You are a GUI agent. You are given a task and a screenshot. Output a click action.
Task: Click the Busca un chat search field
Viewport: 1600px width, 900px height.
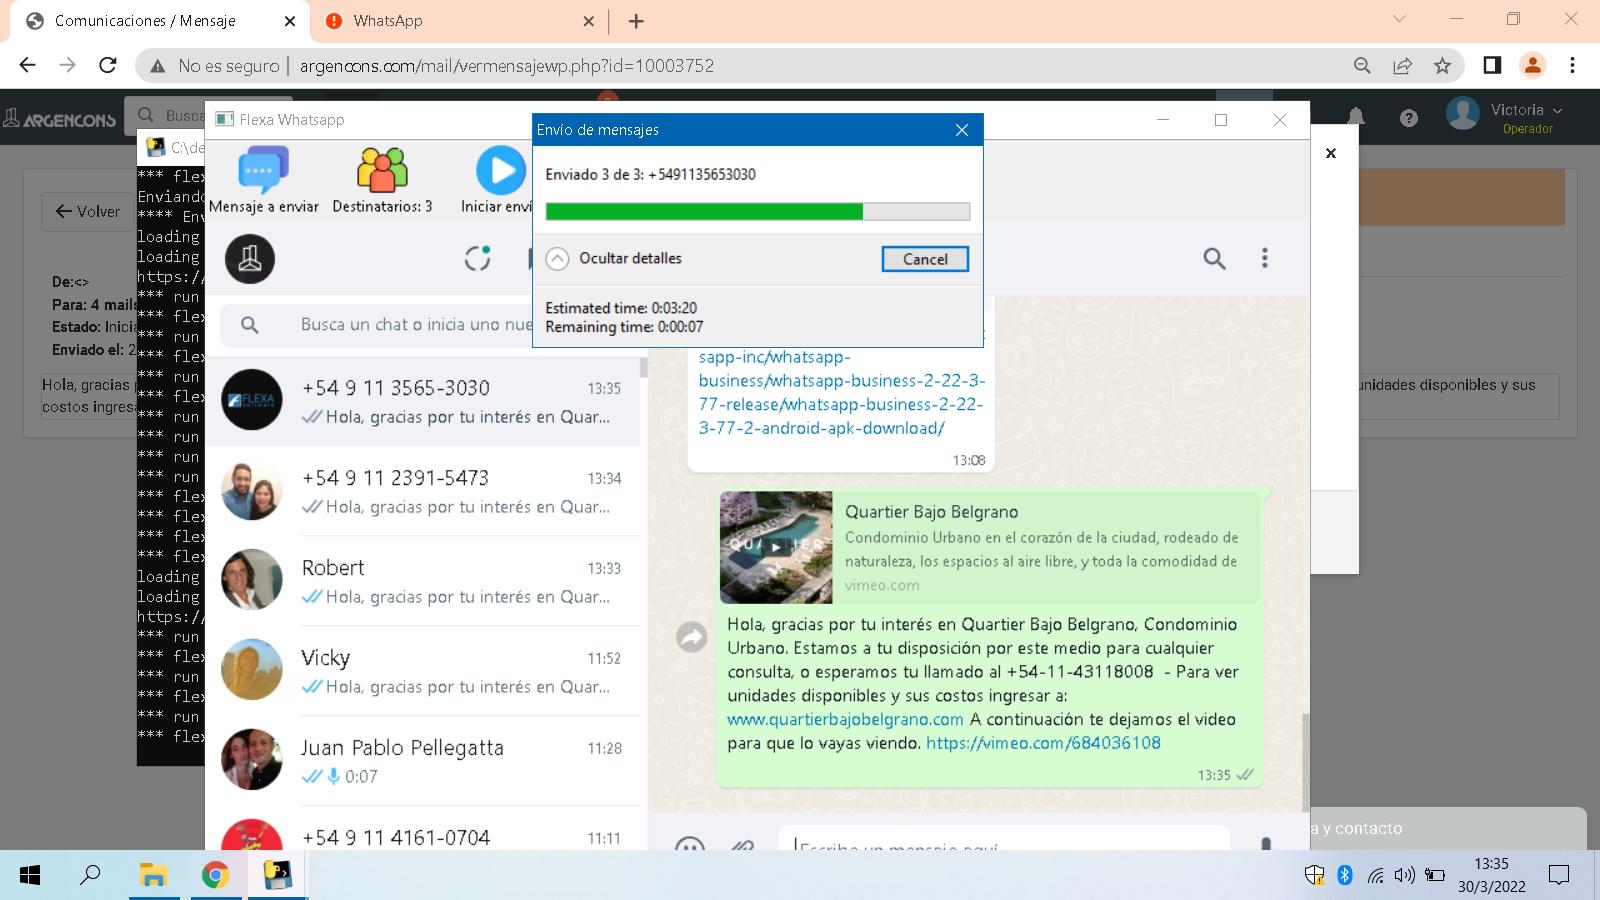coord(416,325)
